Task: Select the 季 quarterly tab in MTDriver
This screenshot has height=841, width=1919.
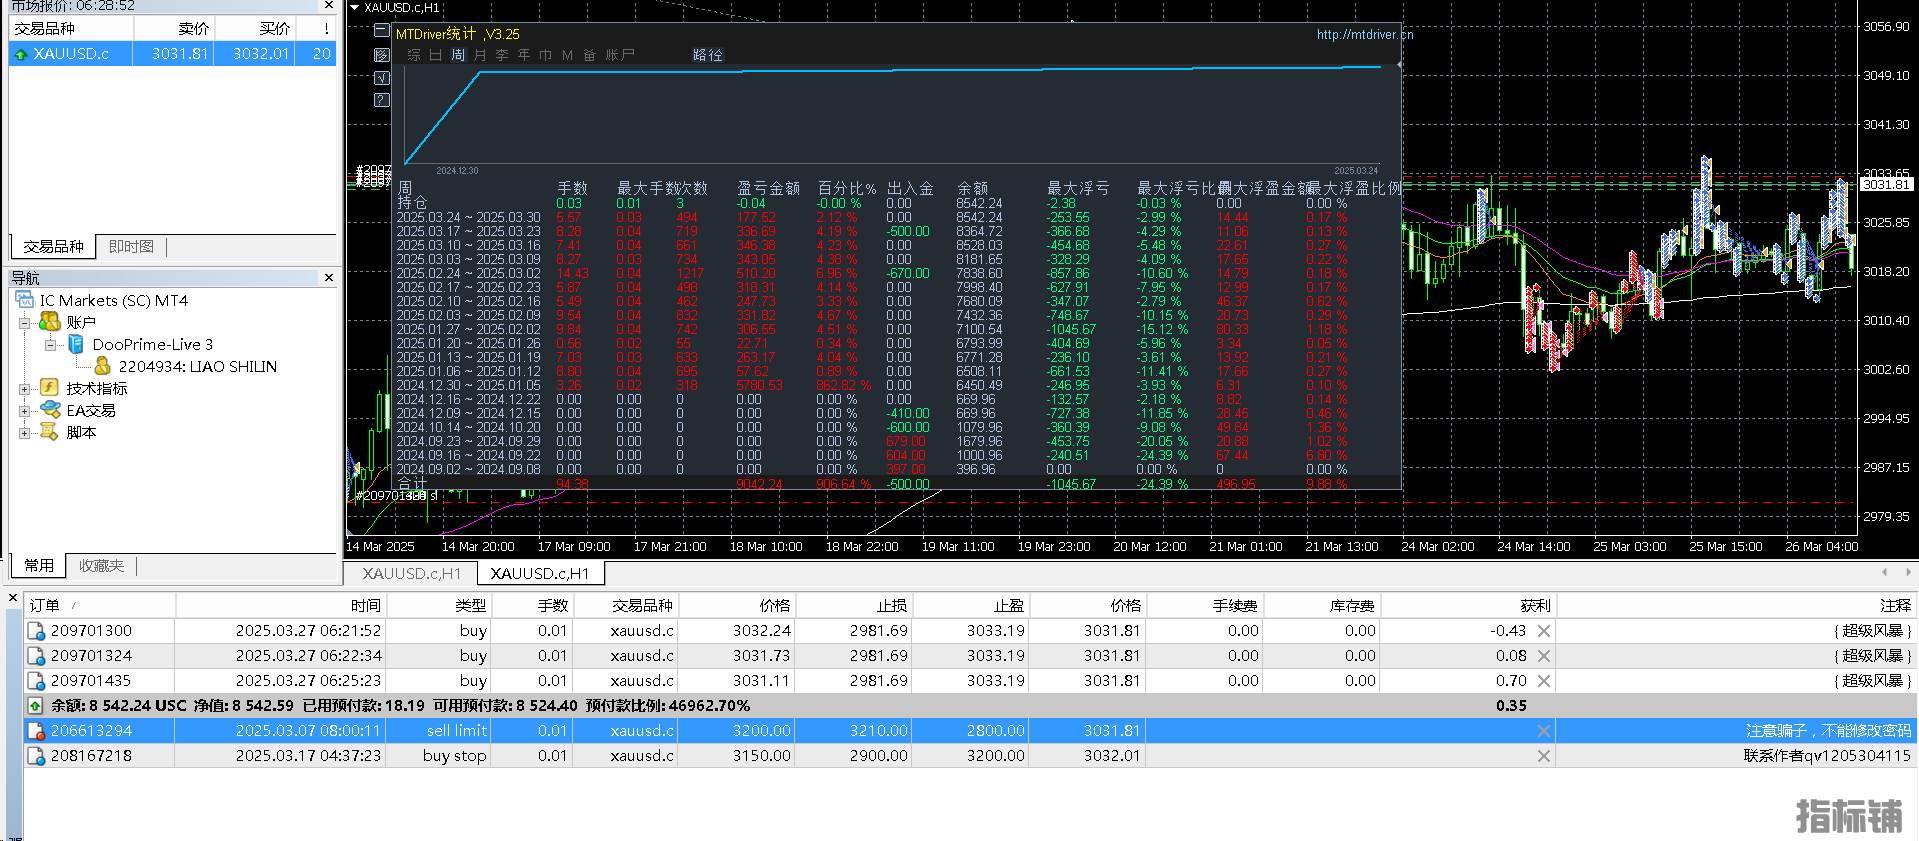Action: click(x=502, y=55)
